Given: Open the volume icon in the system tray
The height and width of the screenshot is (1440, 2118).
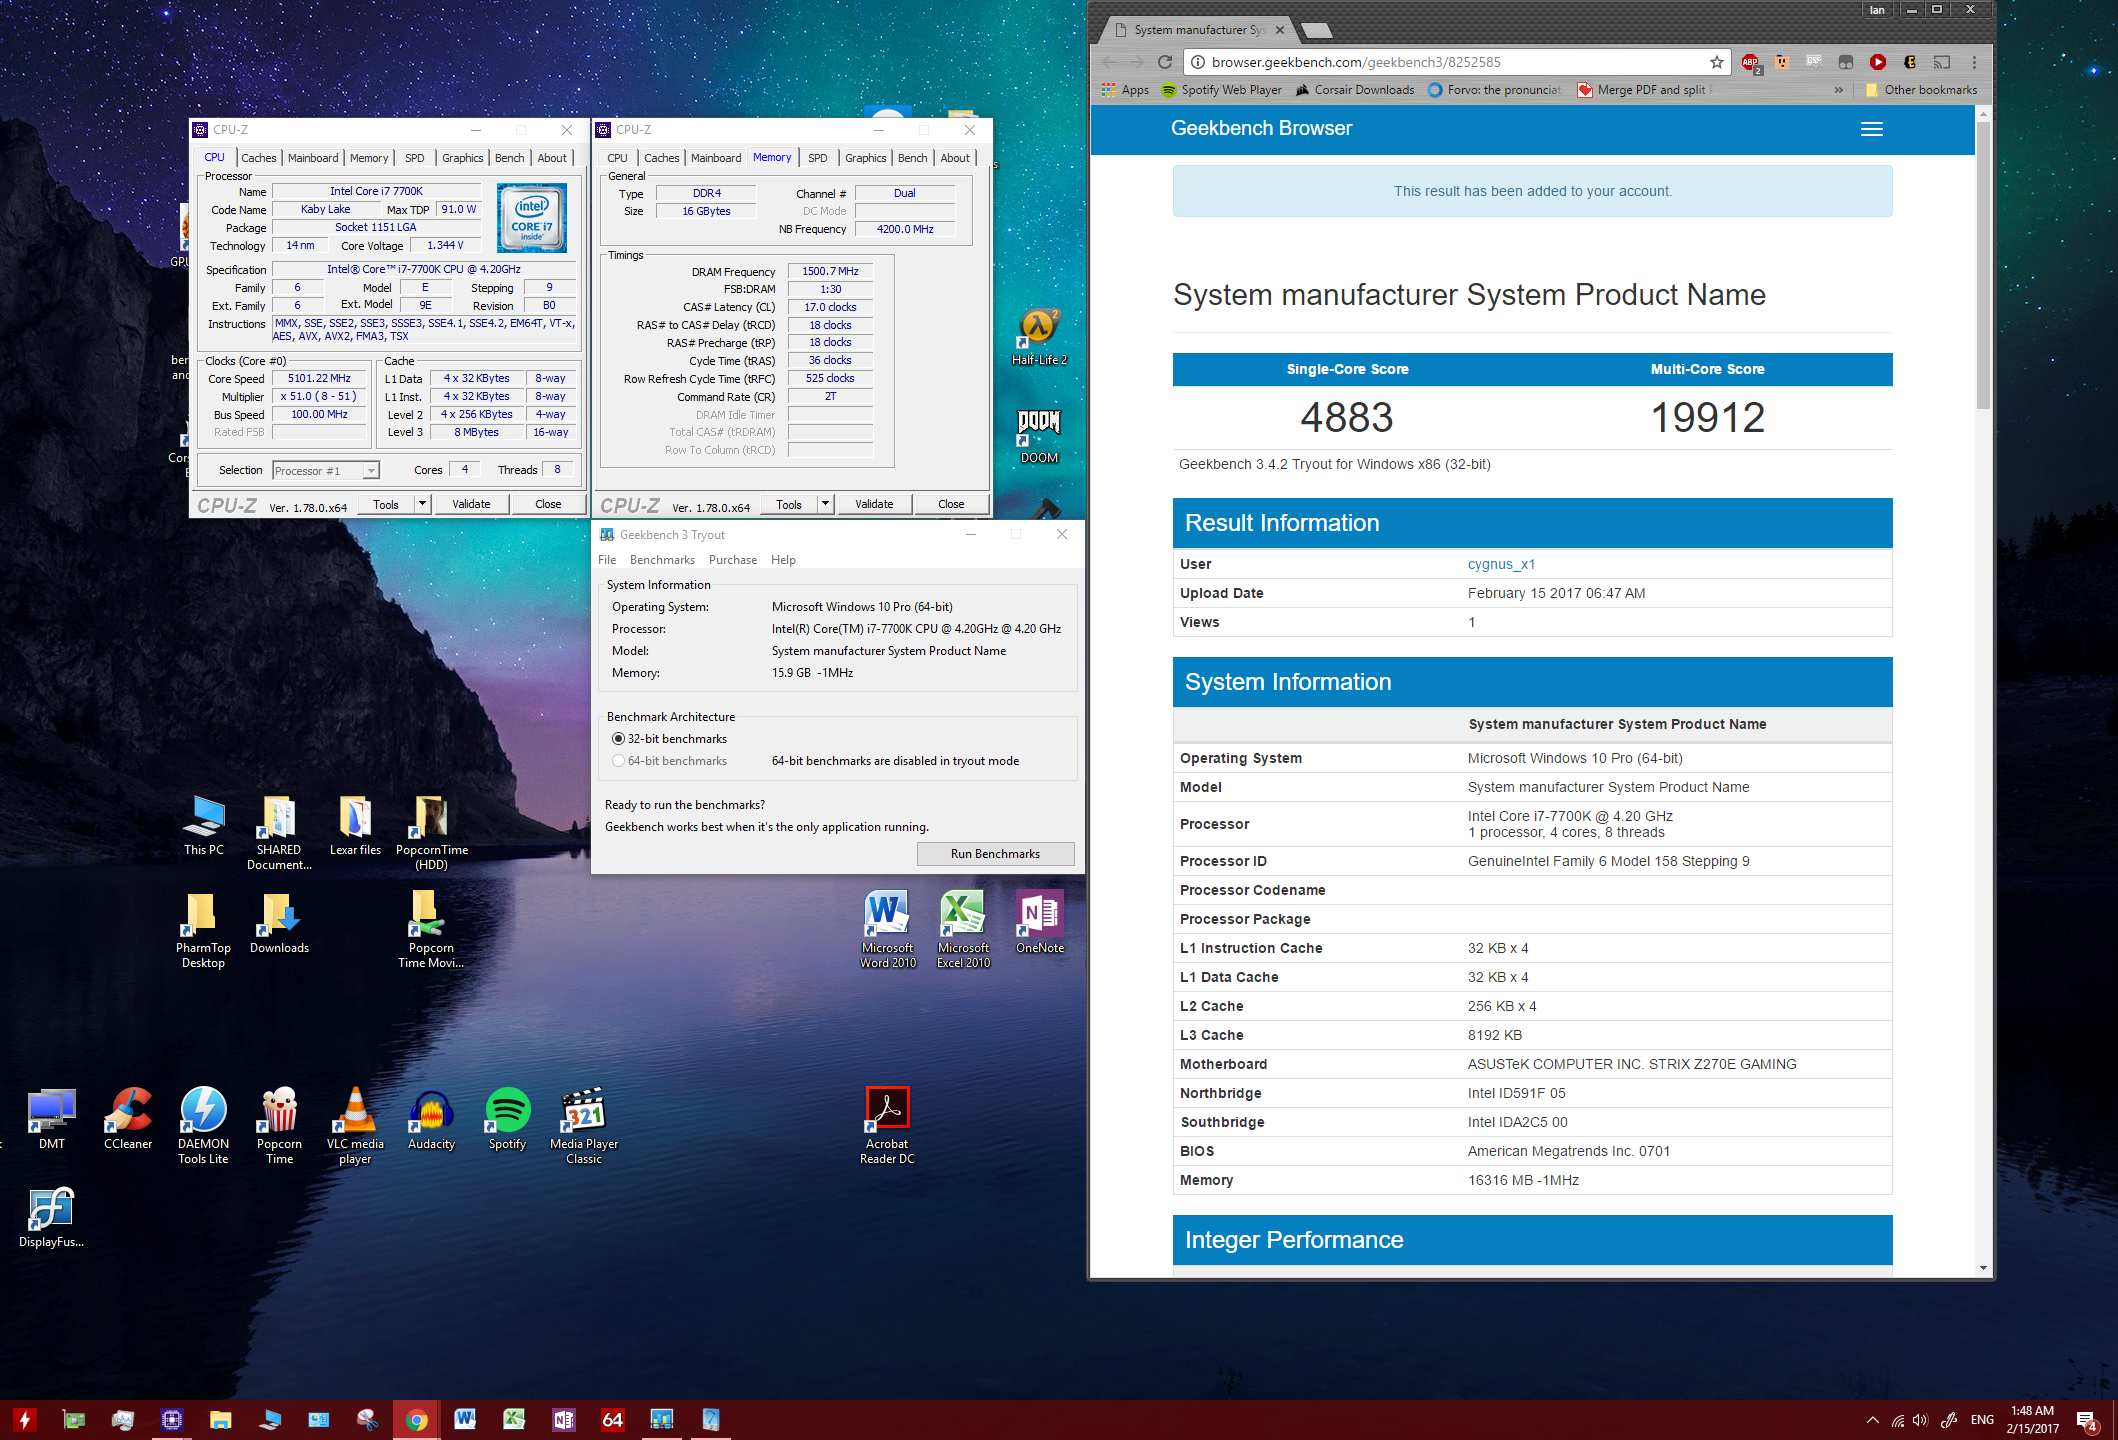Looking at the screenshot, I should tap(1920, 1420).
